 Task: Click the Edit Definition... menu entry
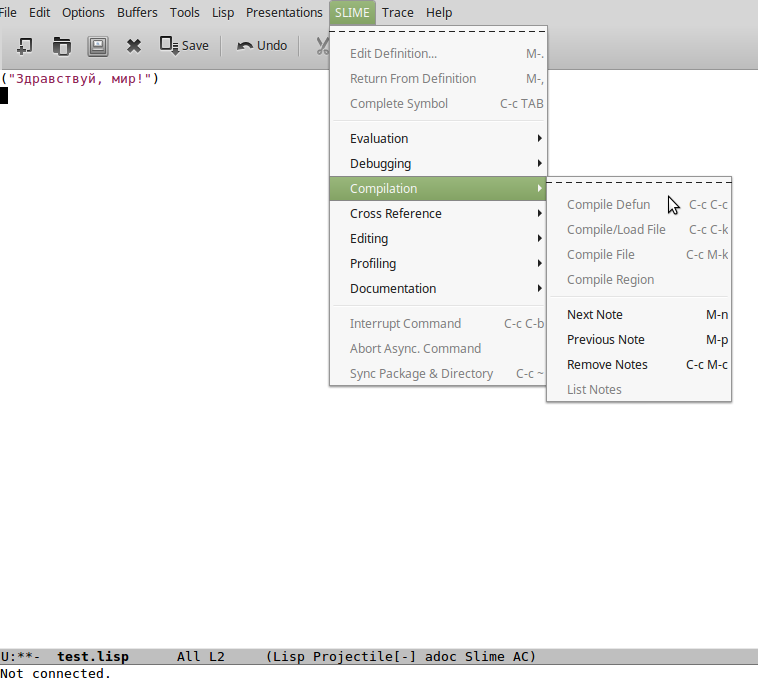coord(438,54)
